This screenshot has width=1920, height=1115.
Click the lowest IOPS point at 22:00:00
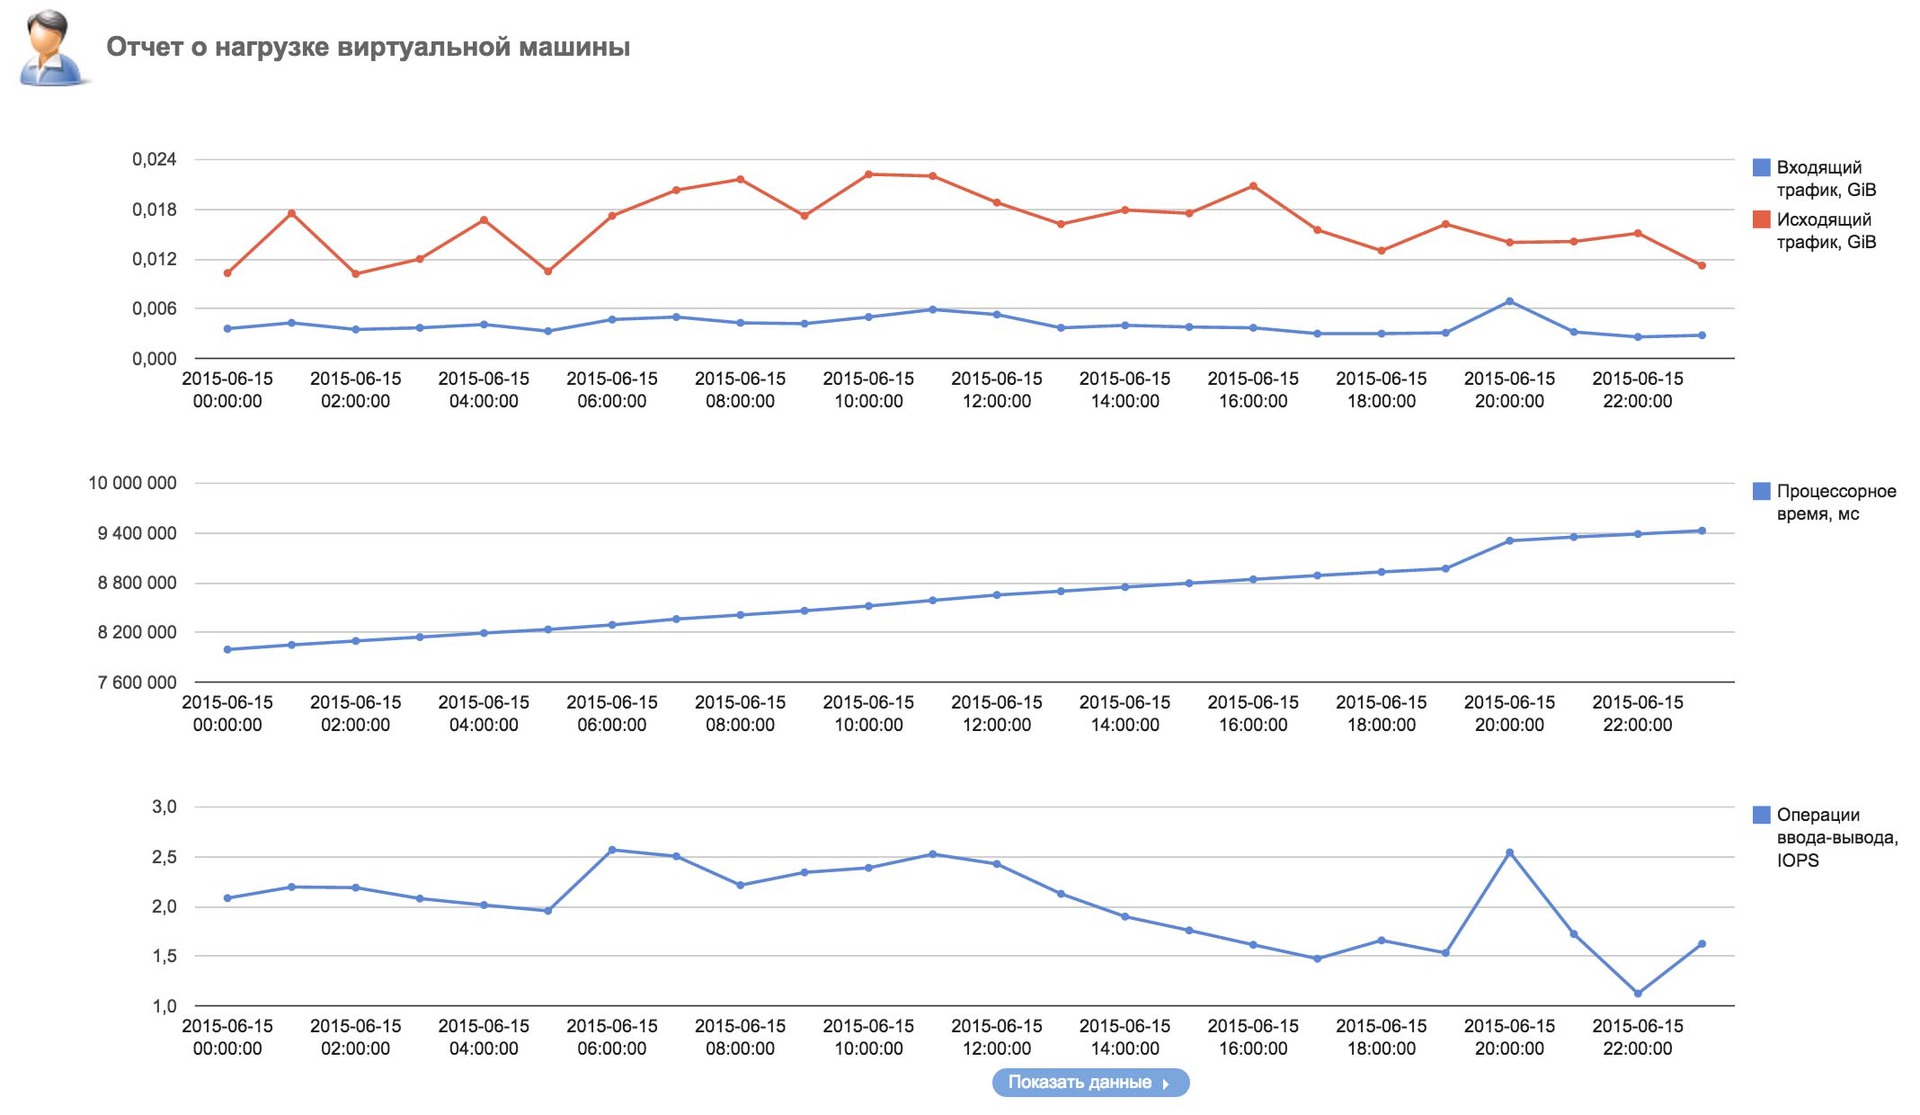[x=1637, y=993]
